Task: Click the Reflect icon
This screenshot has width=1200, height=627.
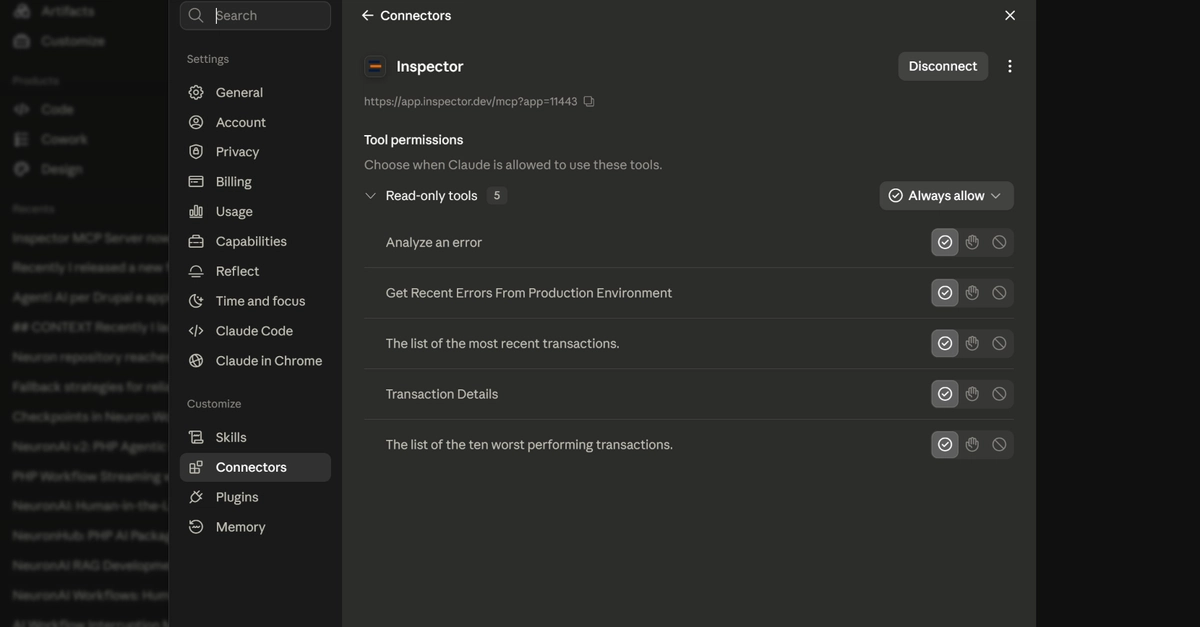Action: pyautogui.click(x=196, y=271)
